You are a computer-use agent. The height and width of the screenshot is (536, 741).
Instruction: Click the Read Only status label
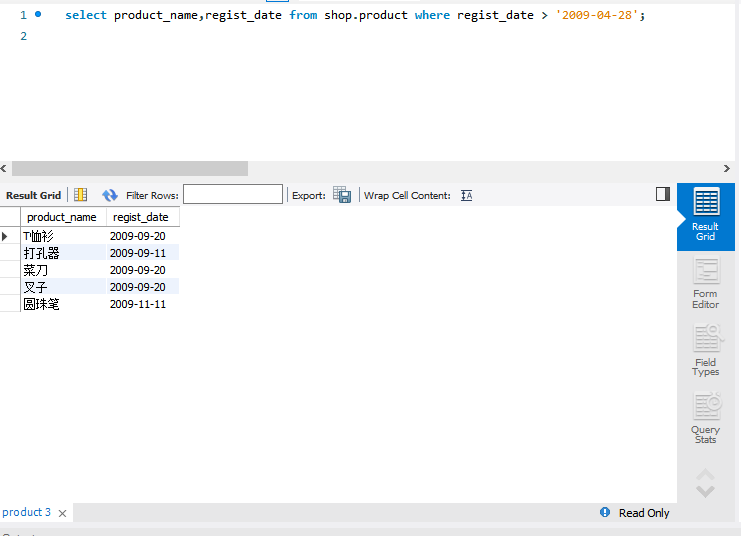tap(644, 513)
